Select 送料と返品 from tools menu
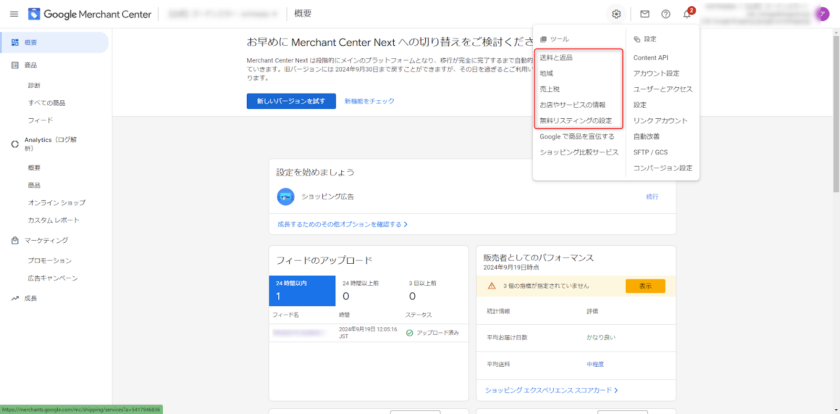This screenshot has width=840, height=414. click(x=556, y=58)
